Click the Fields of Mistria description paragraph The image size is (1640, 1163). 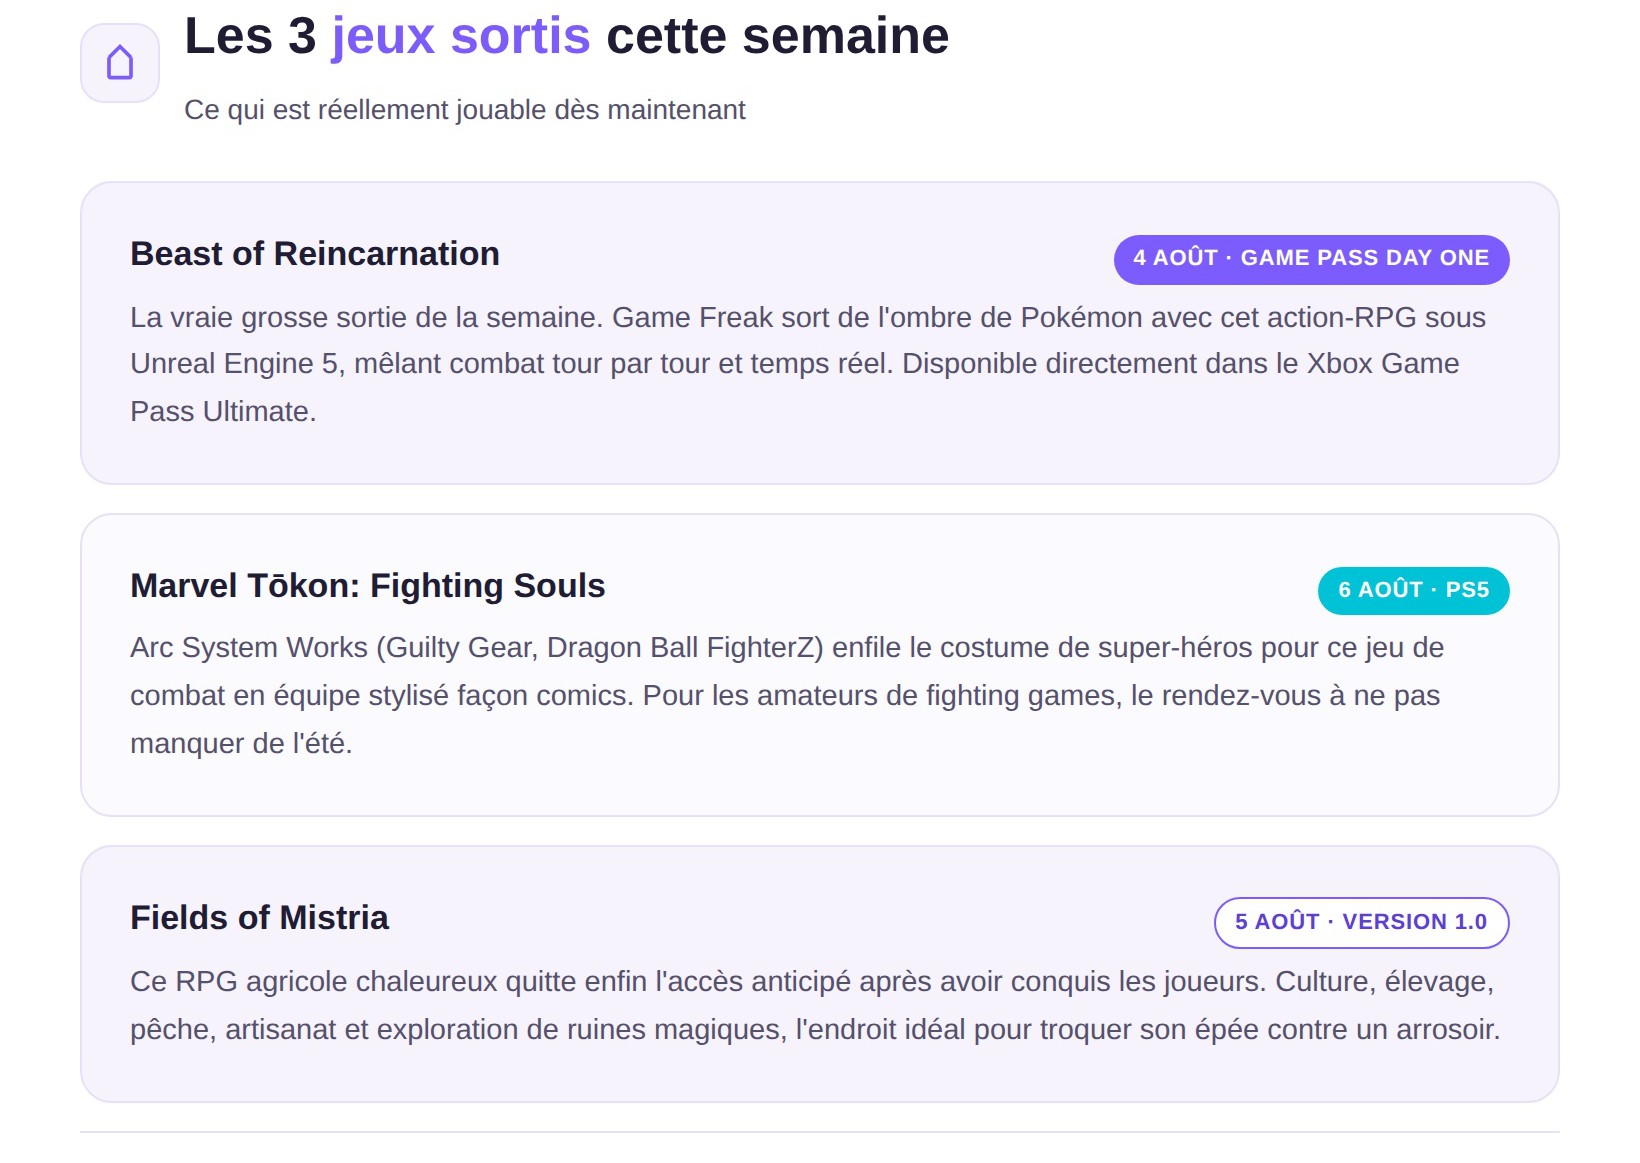(815, 1005)
